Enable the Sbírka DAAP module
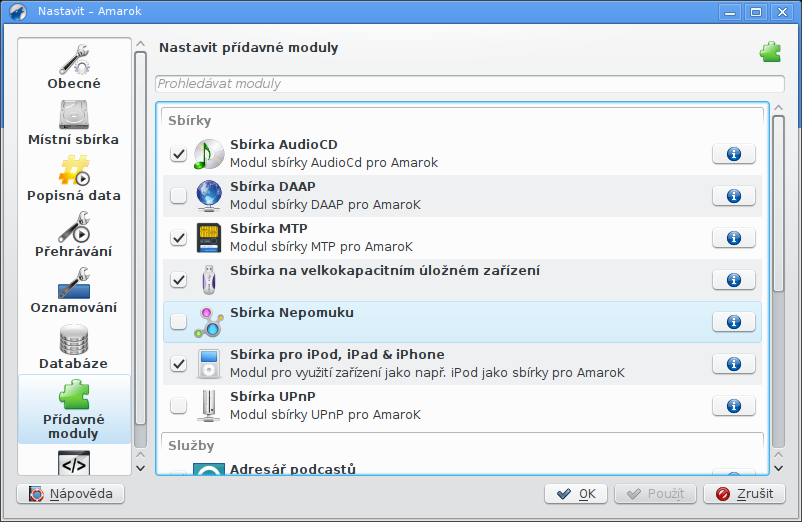Viewport: 802px width, 522px height. coord(179,195)
